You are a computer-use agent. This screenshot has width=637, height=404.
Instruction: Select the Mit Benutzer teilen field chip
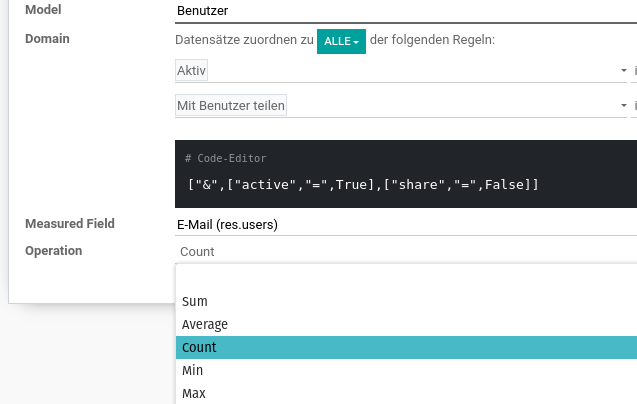pyautogui.click(x=231, y=106)
